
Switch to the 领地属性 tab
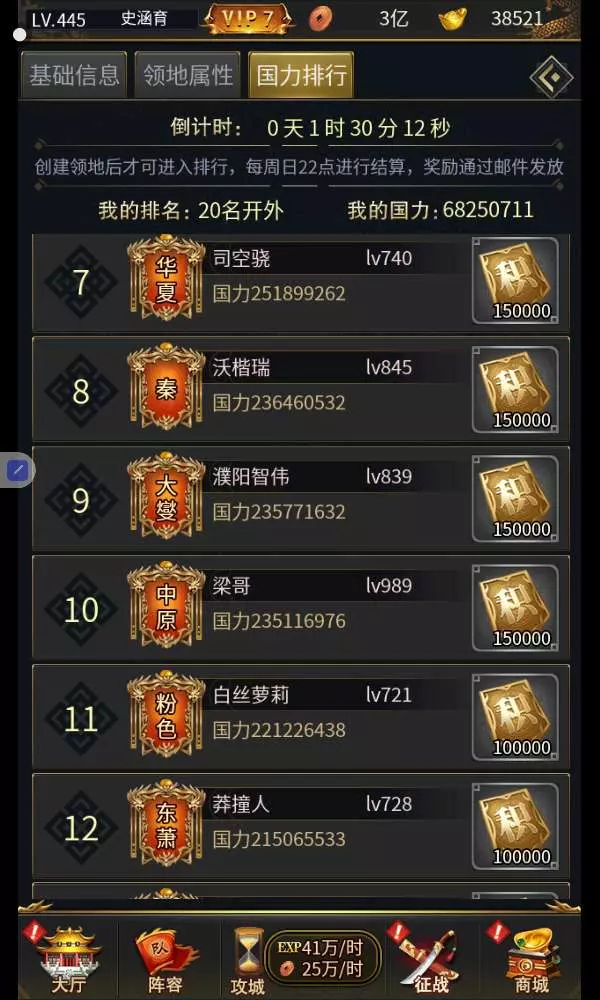pos(187,75)
